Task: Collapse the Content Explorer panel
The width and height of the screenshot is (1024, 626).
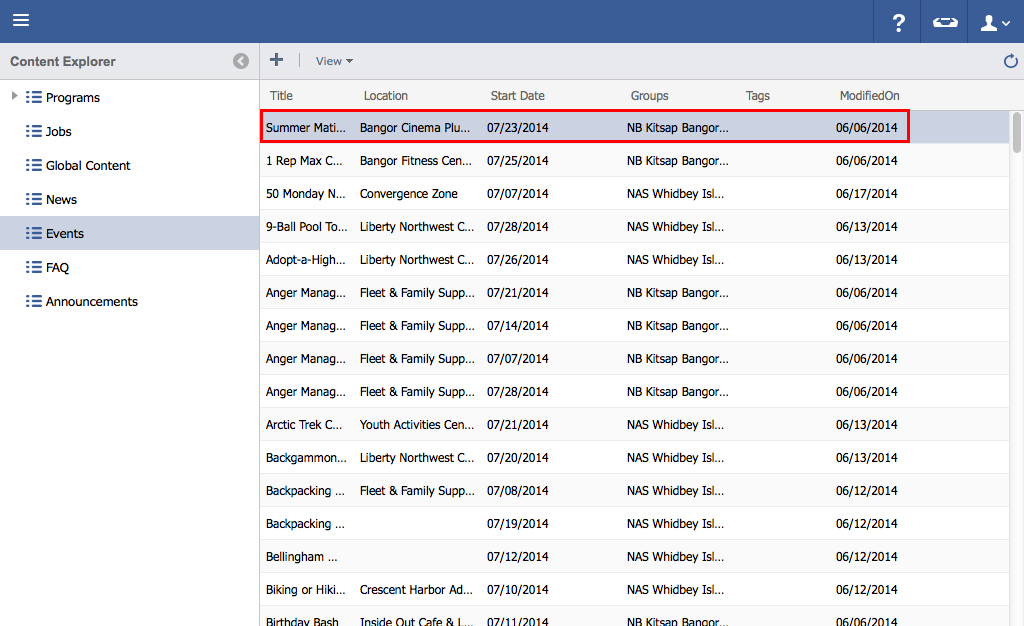Action: click(241, 61)
